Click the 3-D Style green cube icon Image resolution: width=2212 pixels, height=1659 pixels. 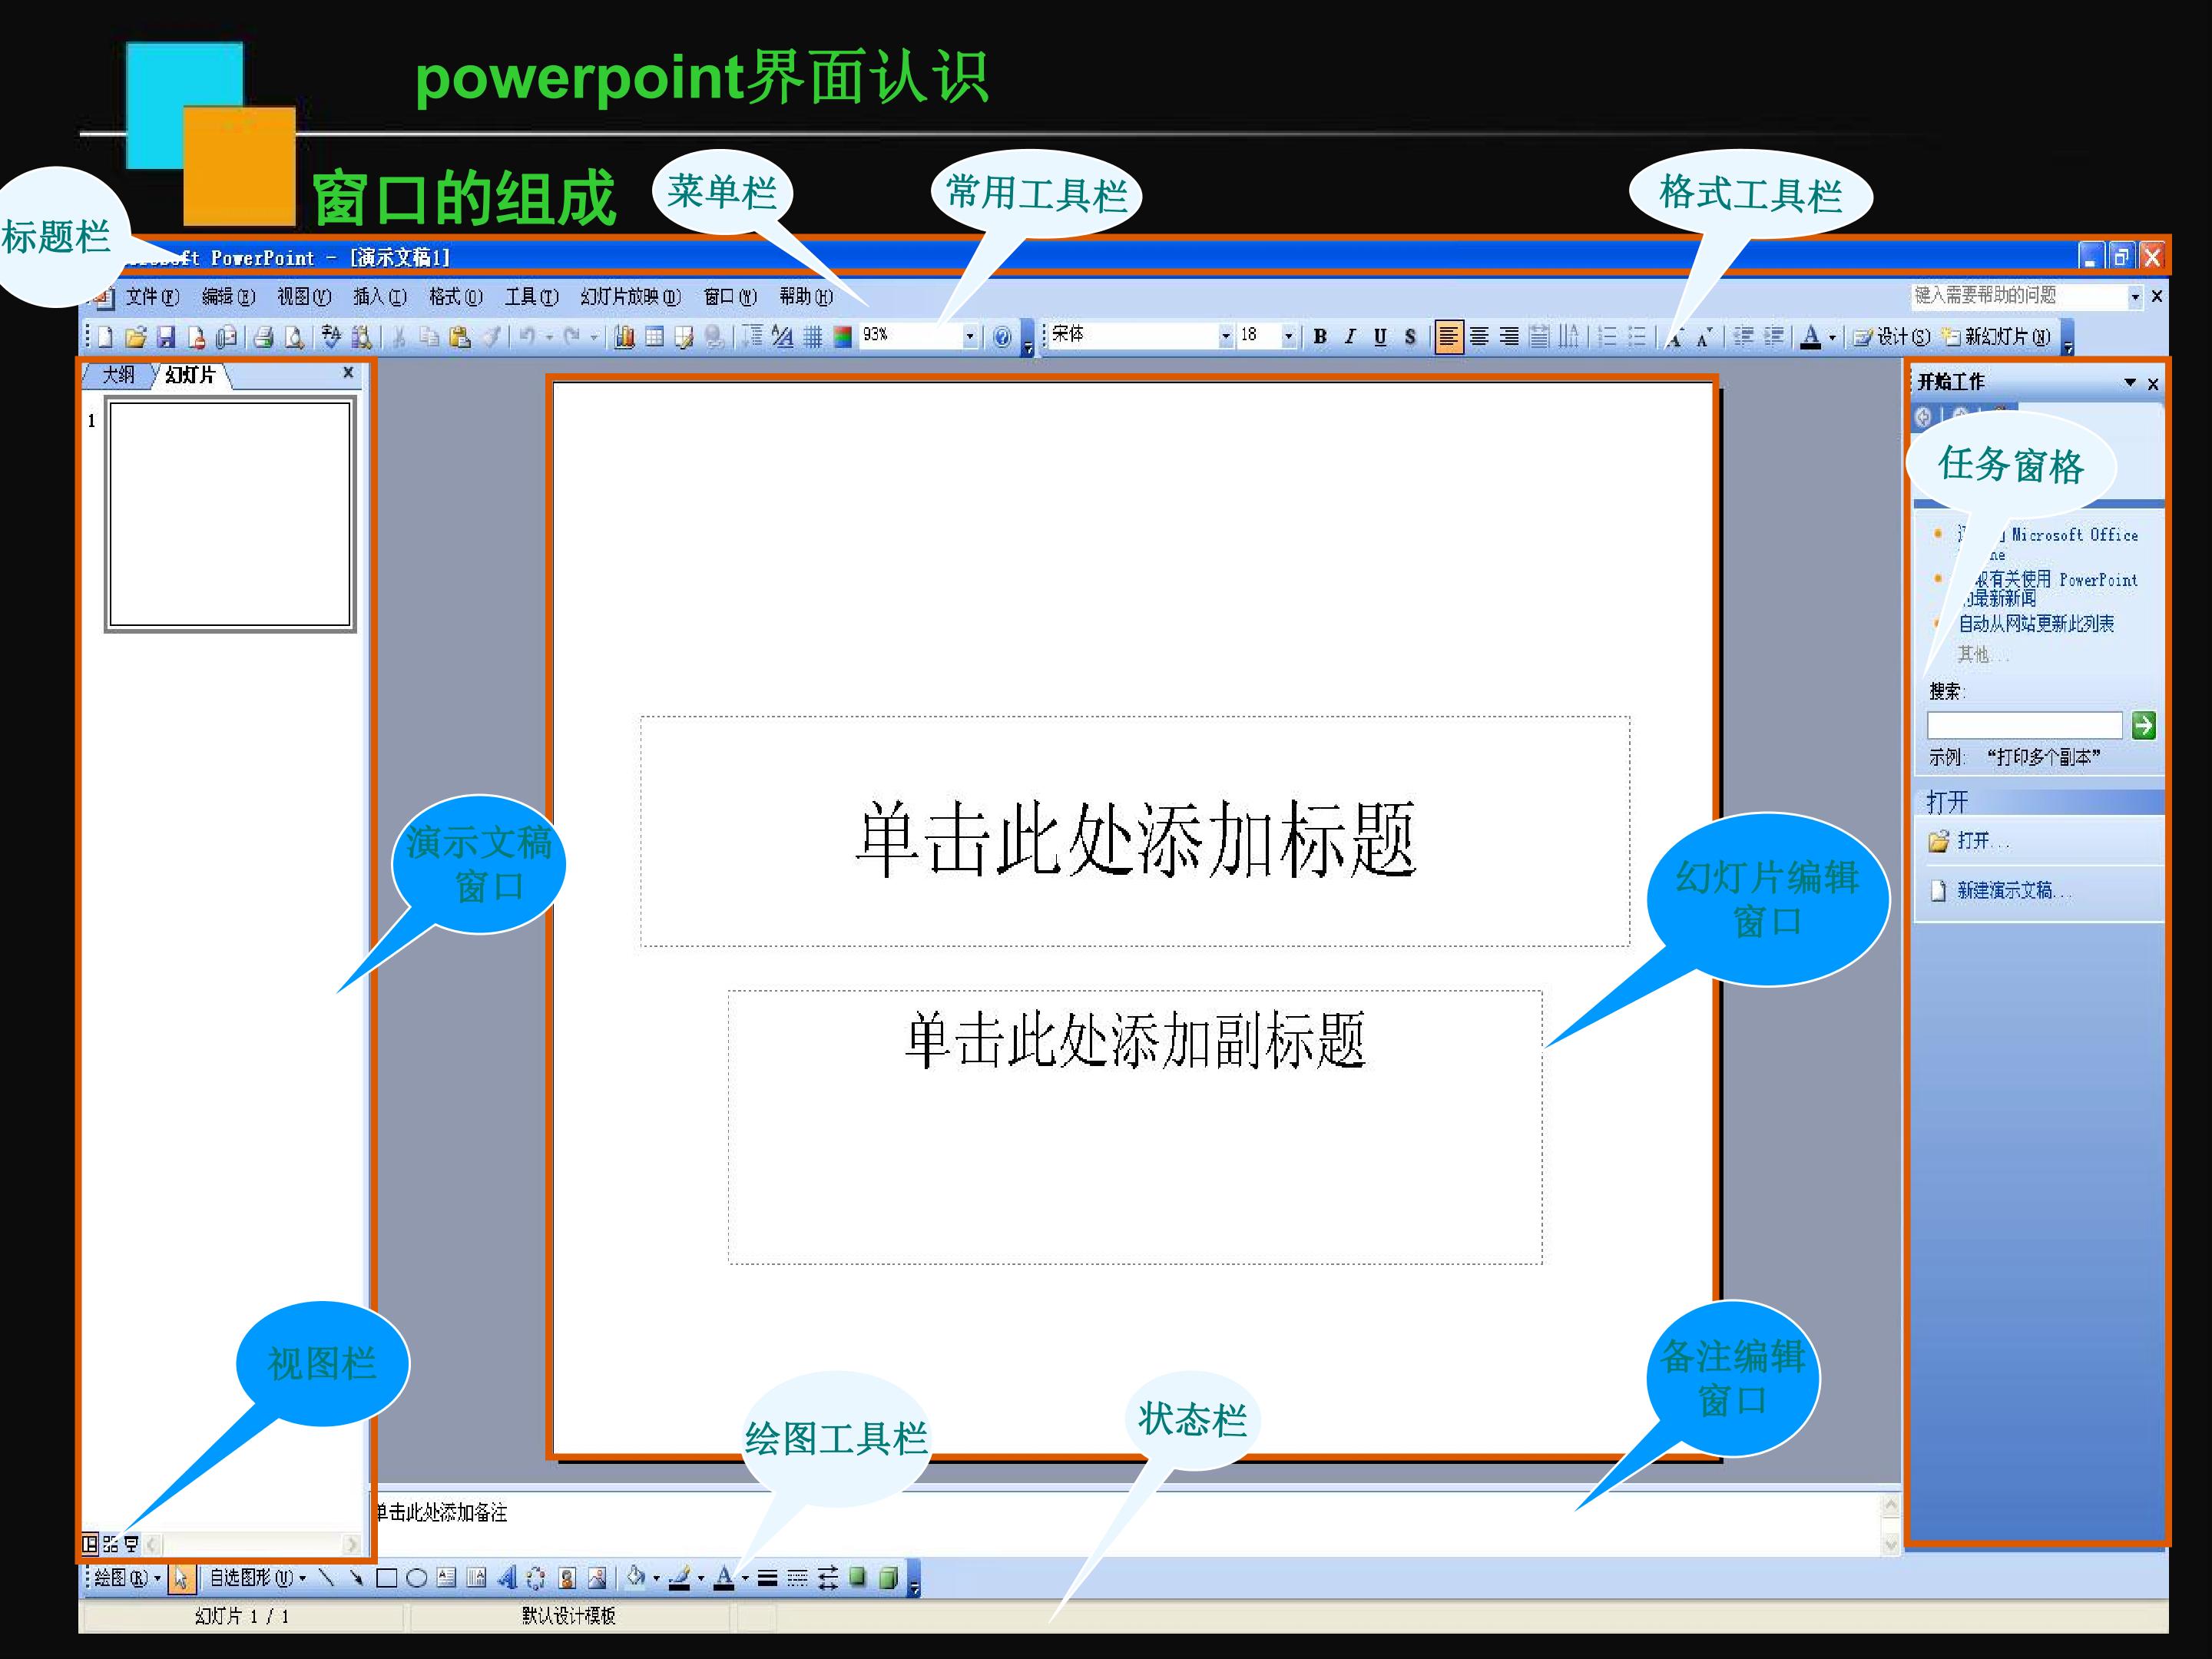click(888, 1578)
